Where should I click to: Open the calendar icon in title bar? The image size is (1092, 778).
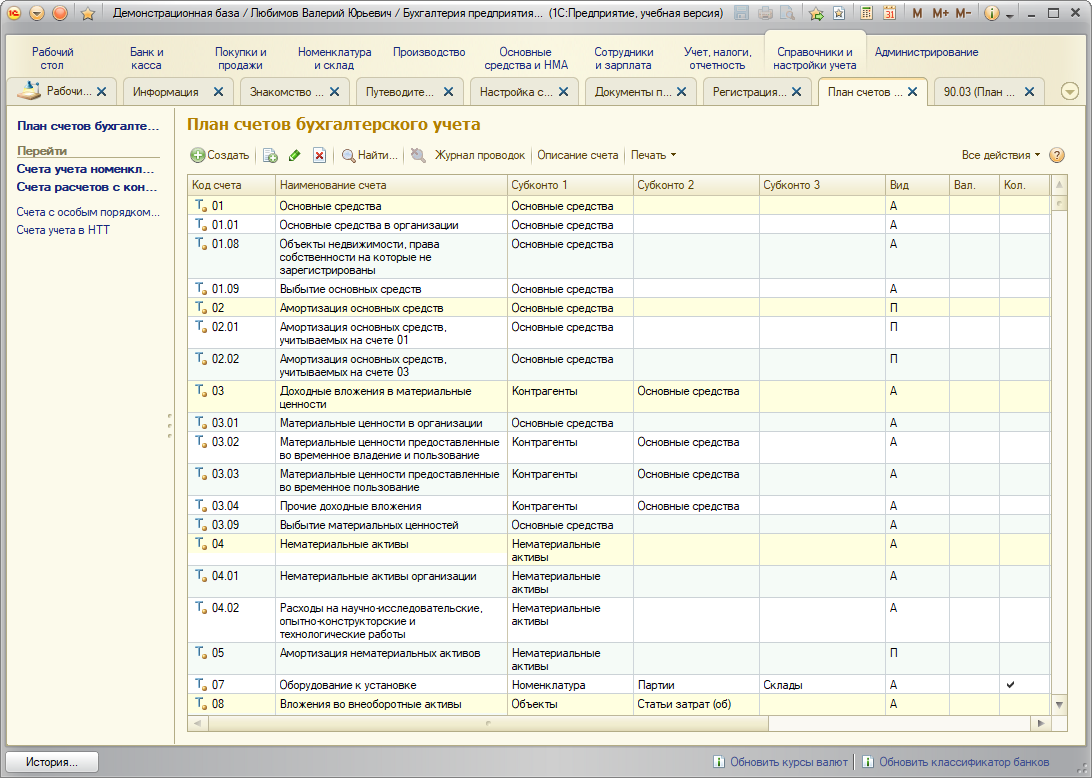[x=889, y=13]
